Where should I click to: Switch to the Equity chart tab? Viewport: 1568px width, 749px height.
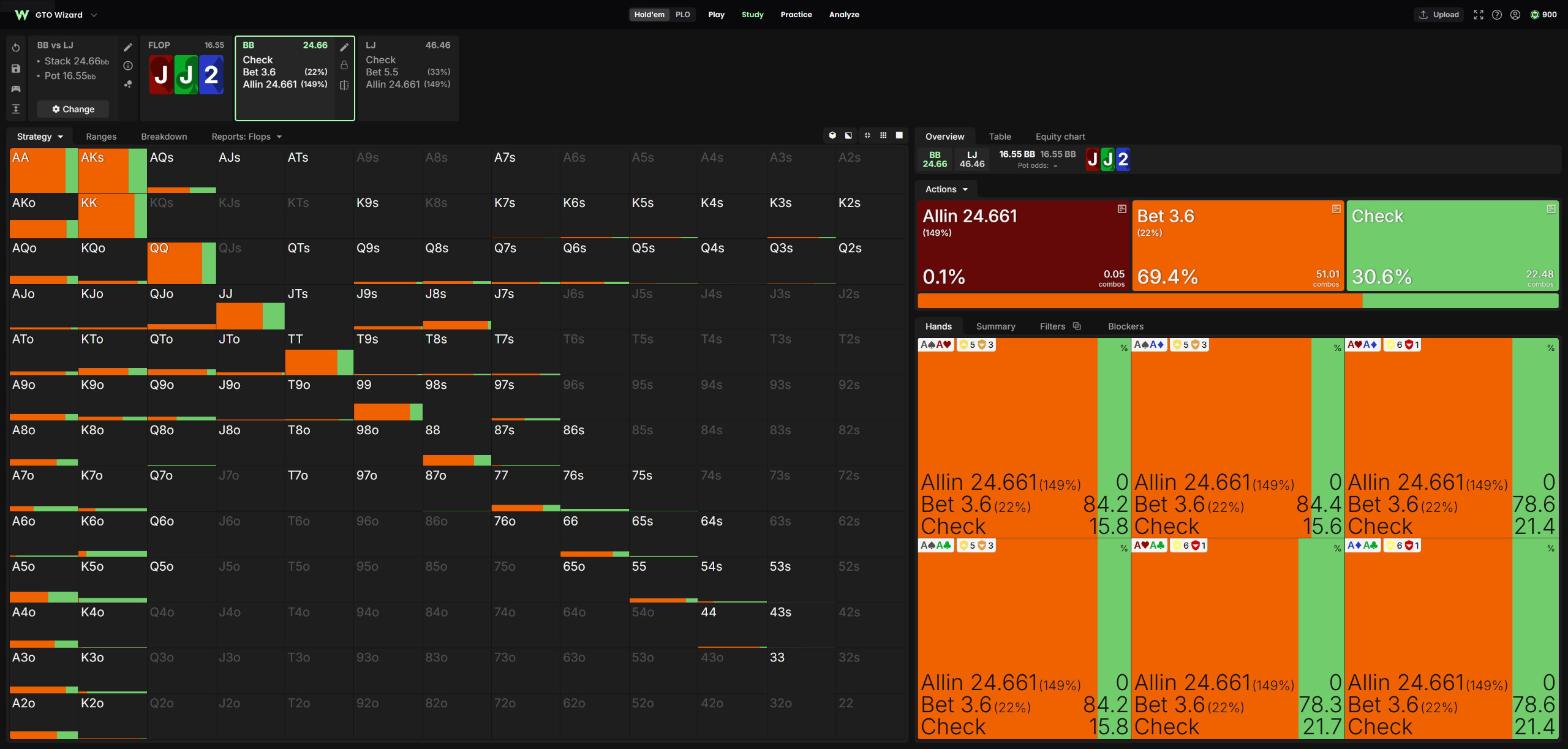tap(1060, 136)
